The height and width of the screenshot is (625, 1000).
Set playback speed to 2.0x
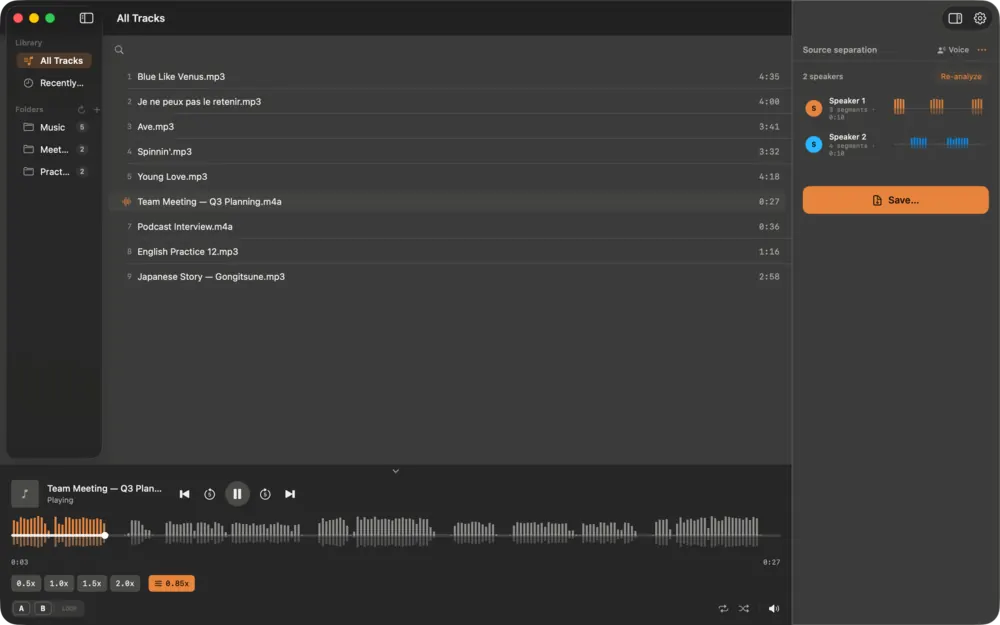[125, 584]
